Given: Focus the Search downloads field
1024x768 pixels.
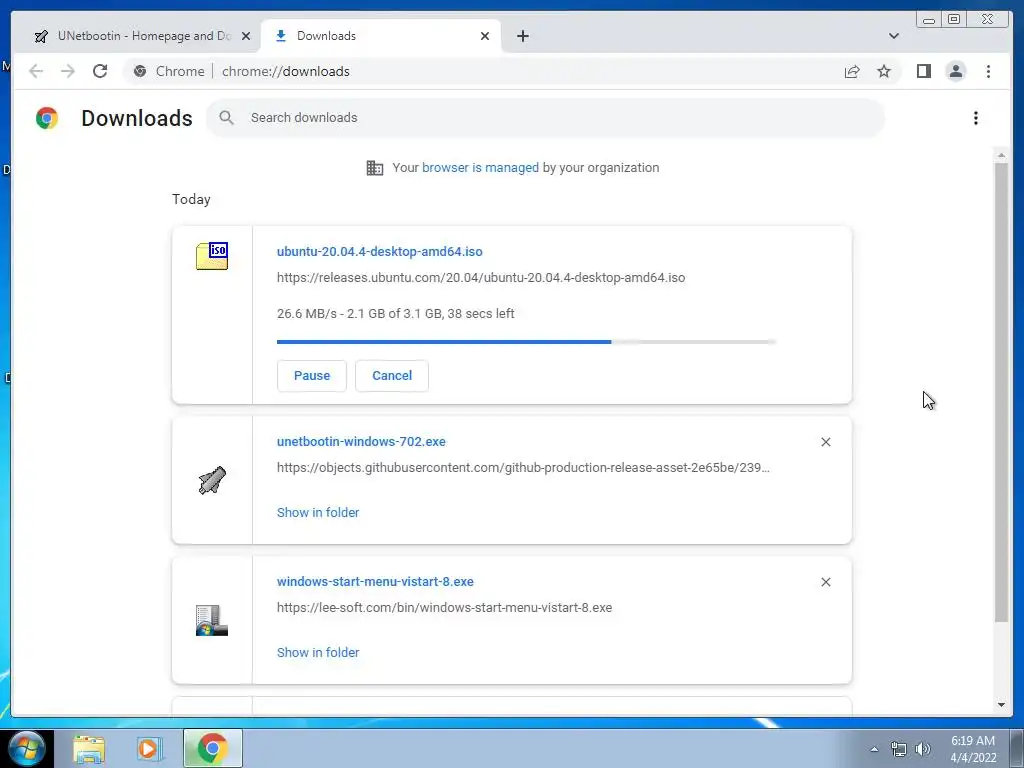Looking at the screenshot, I should [x=545, y=118].
